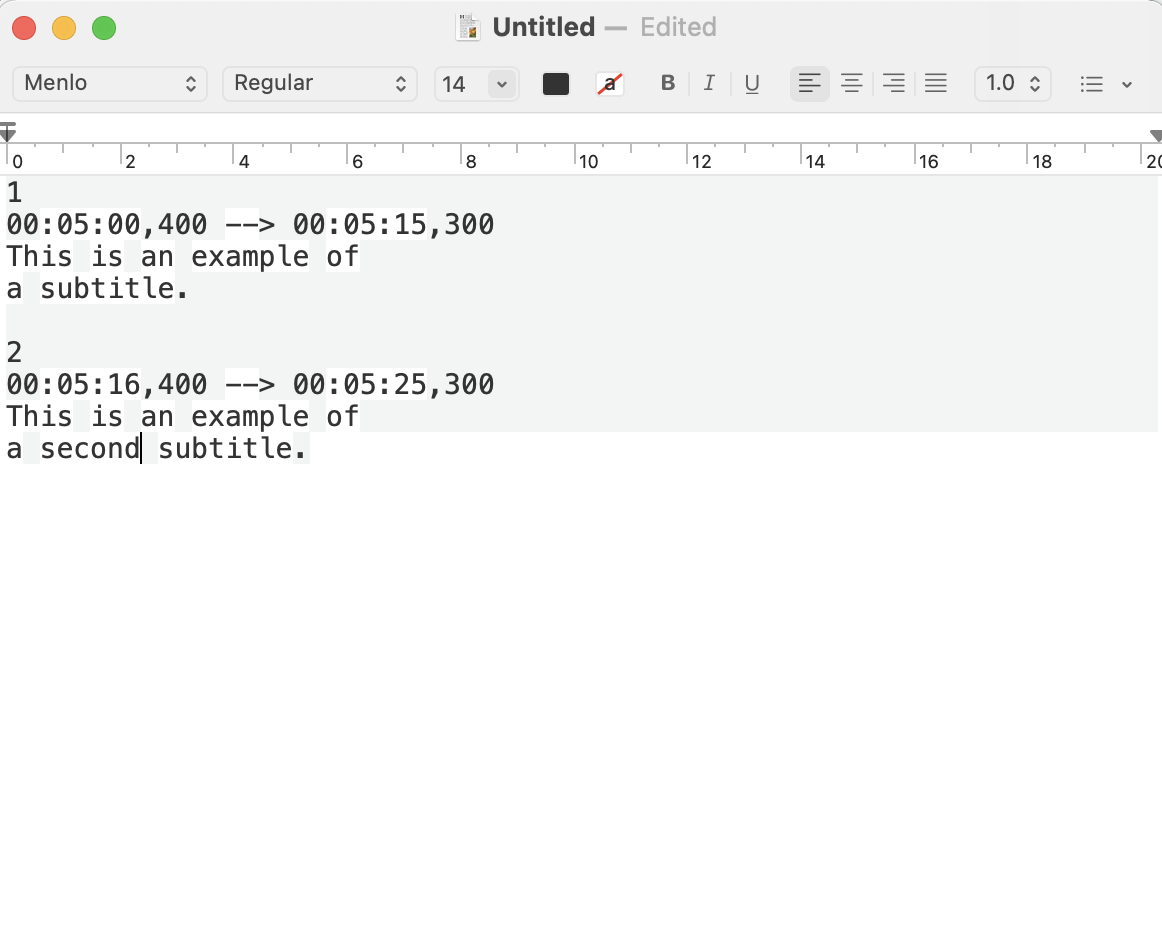Open the text background color picker

pyautogui.click(x=610, y=83)
